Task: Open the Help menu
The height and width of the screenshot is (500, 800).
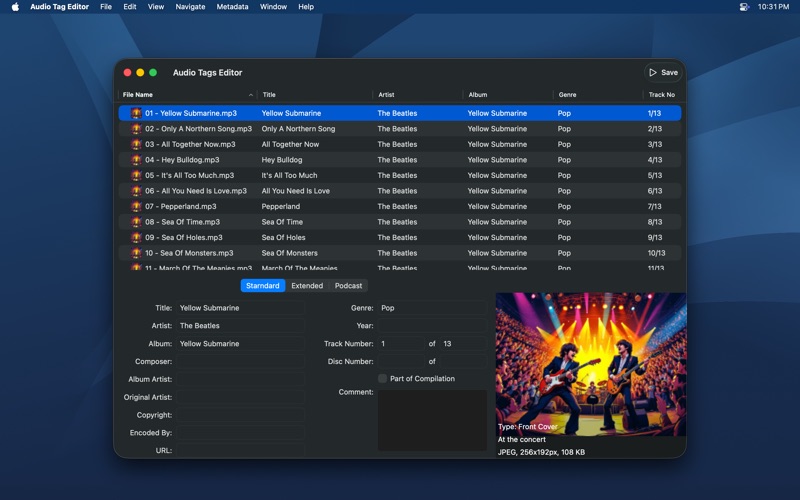Action: pyautogui.click(x=306, y=7)
